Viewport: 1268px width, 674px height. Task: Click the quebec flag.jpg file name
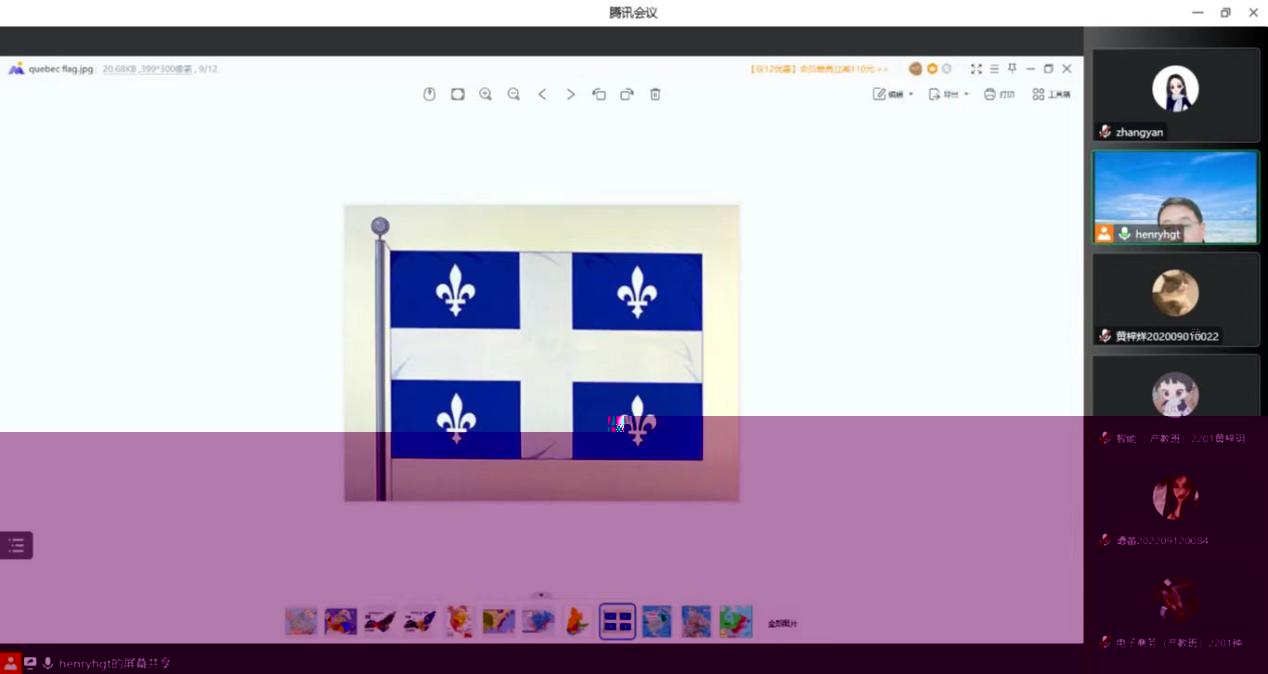tap(61, 69)
